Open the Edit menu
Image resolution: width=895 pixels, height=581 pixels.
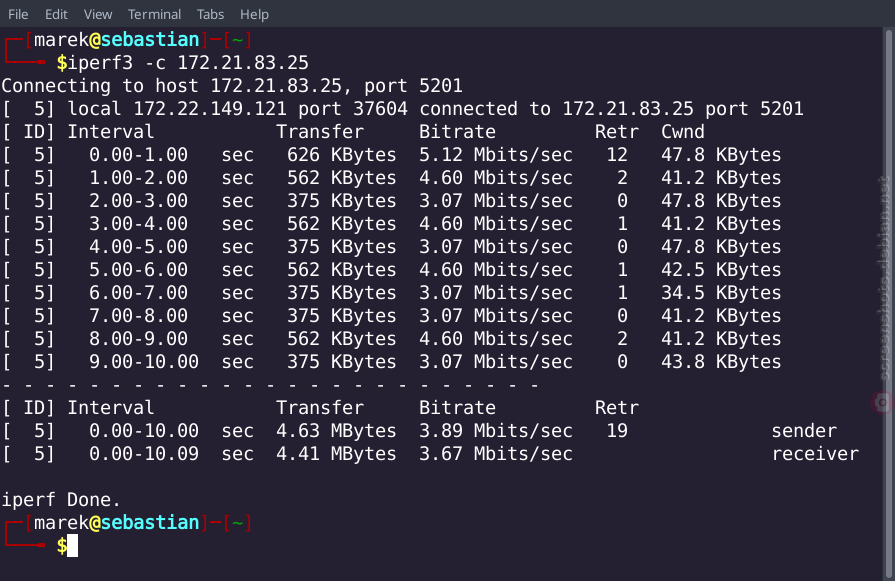[56, 14]
